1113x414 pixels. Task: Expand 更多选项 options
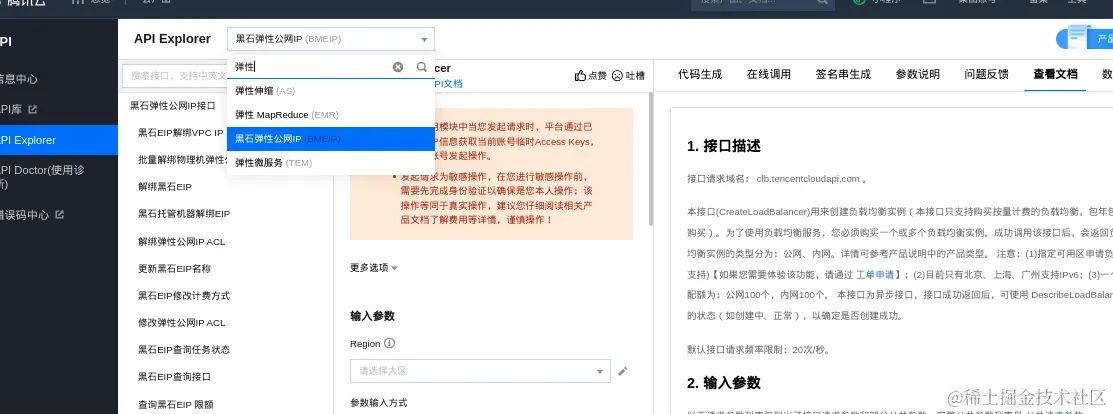[x=374, y=268]
